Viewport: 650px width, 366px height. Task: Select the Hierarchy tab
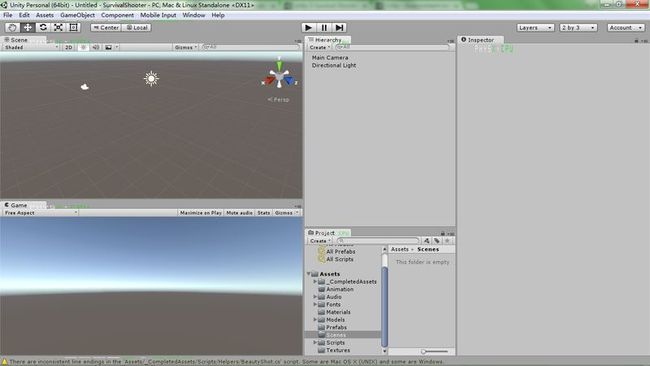(x=327, y=40)
